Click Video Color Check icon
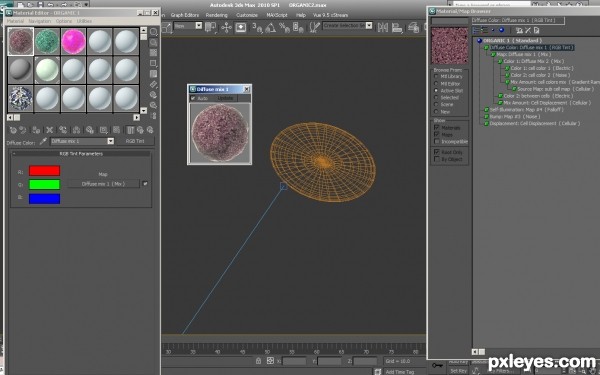This screenshot has width=600, height=375. click(153, 73)
